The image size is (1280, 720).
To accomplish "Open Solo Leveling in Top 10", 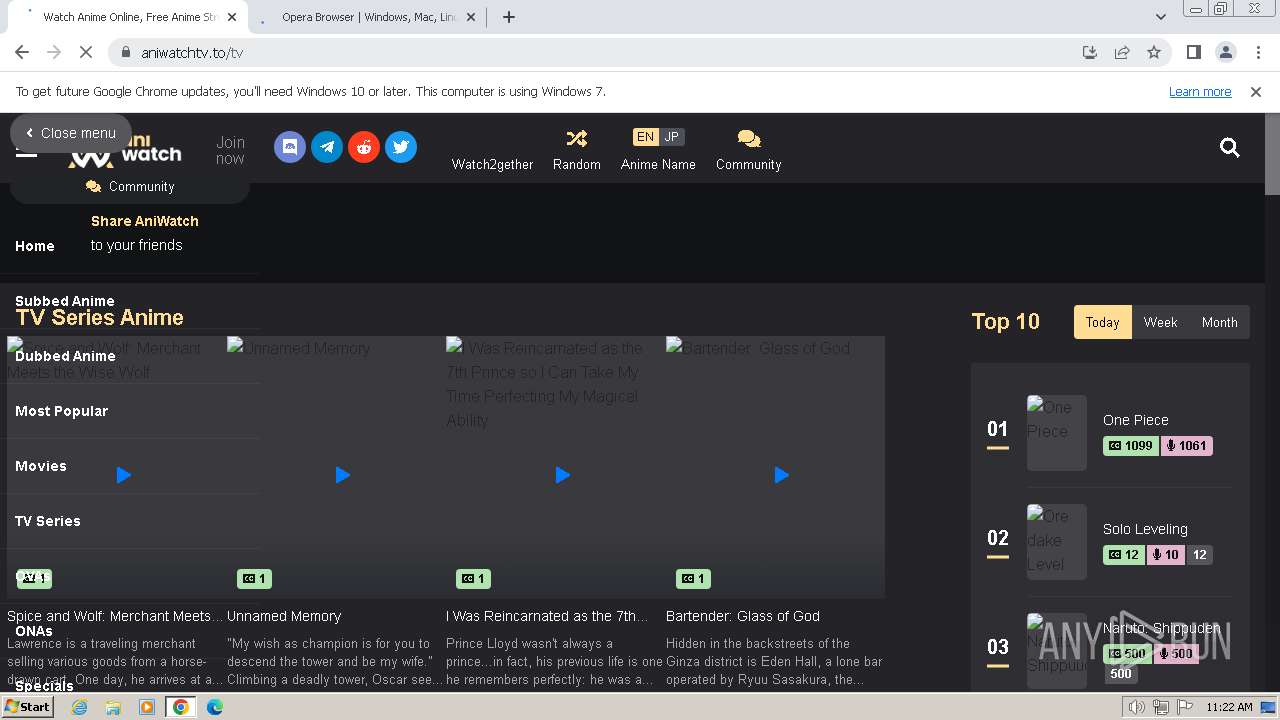I will (x=1145, y=529).
